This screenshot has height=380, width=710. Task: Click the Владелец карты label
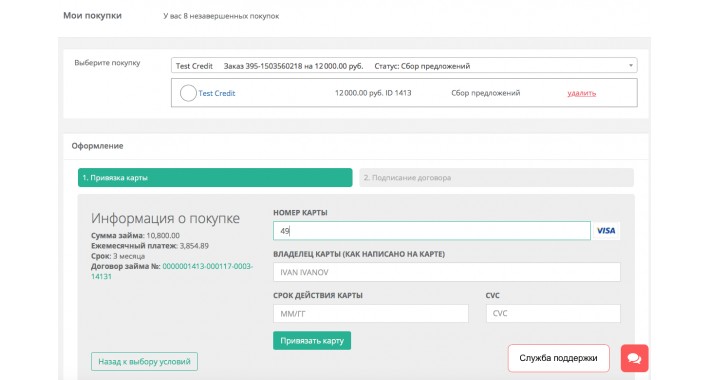coord(359,254)
